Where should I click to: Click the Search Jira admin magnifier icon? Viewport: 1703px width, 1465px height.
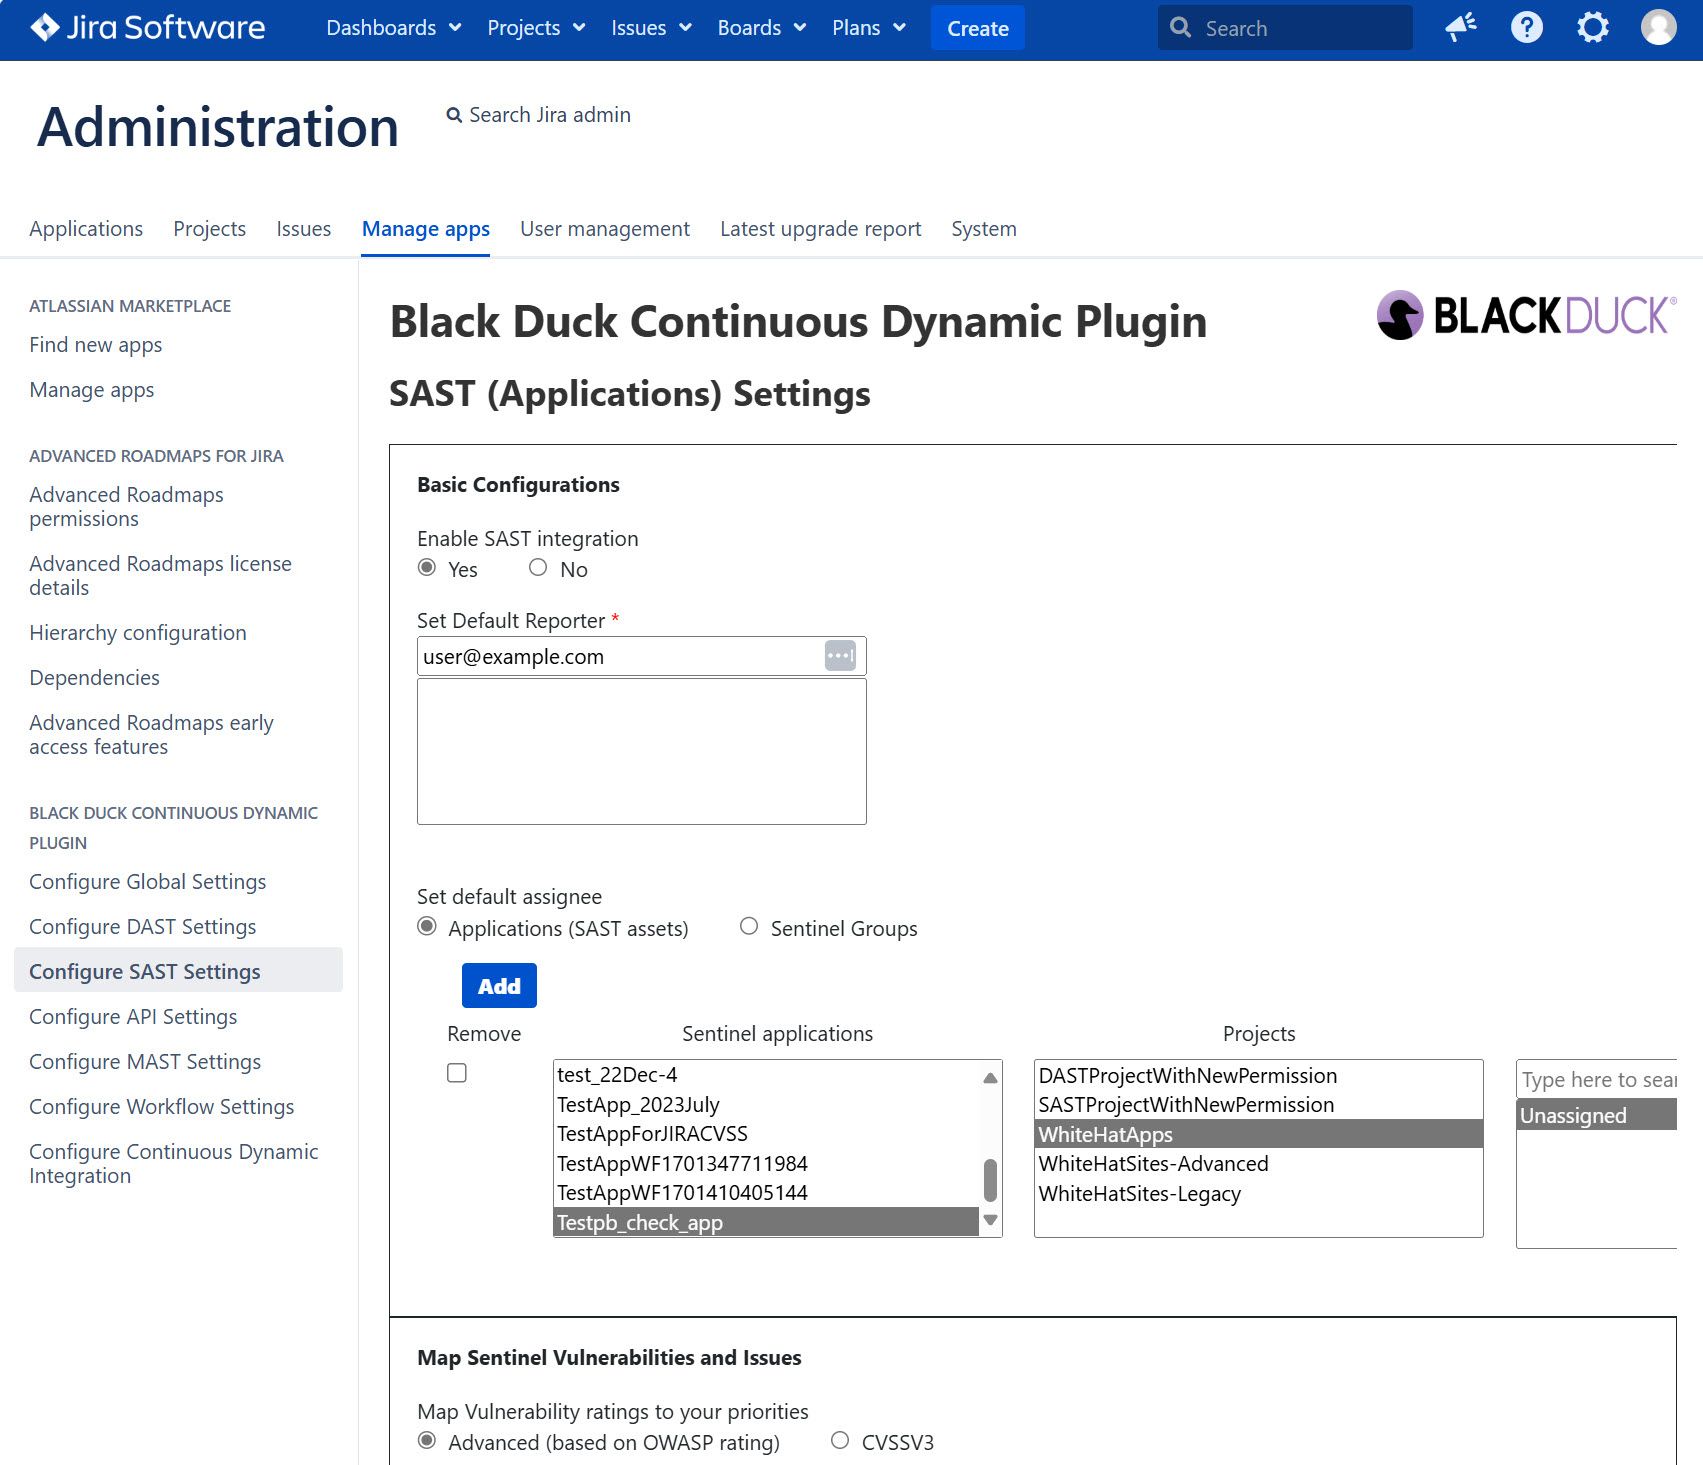[454, 116]
